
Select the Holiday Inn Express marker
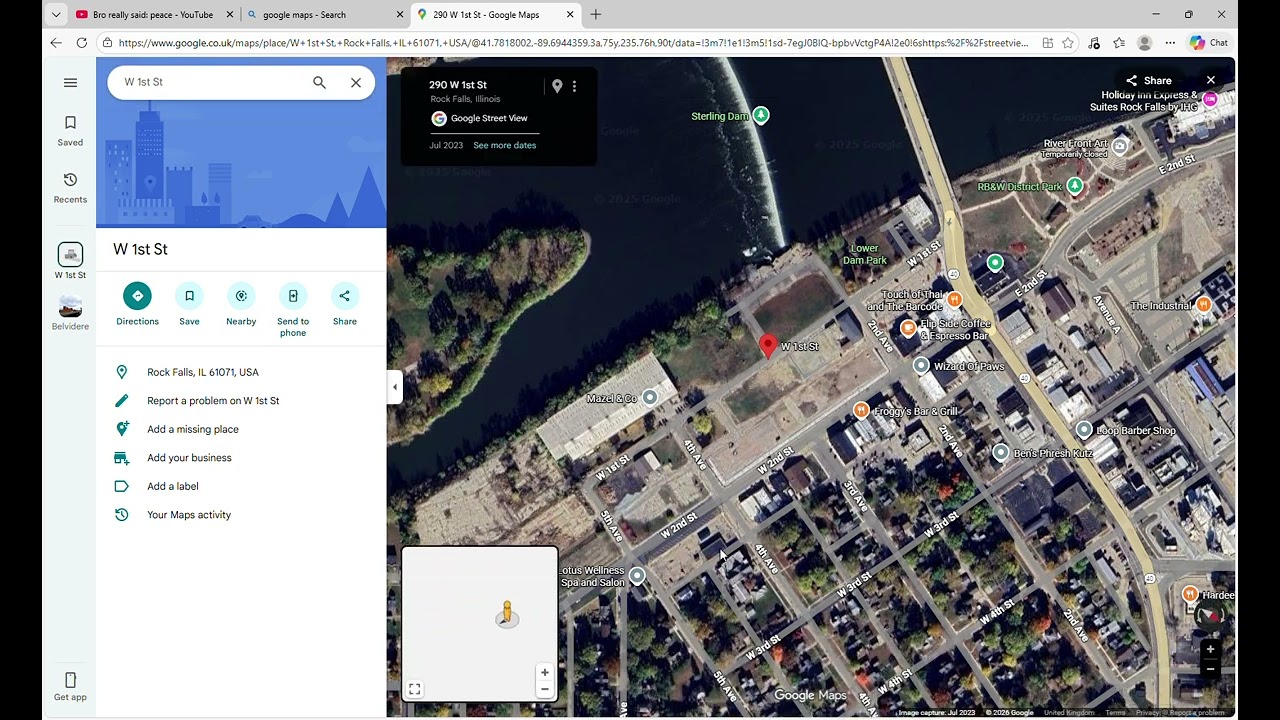(1210, 99)
